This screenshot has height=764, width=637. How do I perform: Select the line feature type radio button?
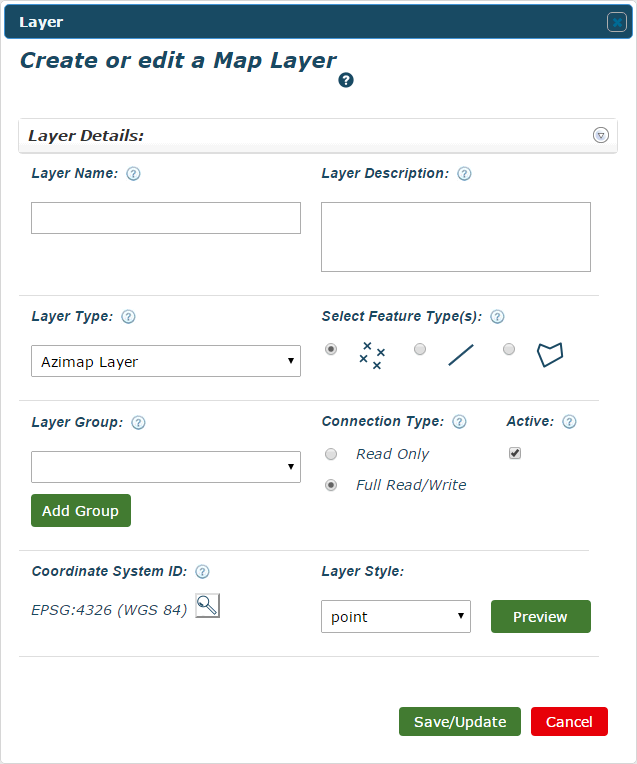click(420, 349)
